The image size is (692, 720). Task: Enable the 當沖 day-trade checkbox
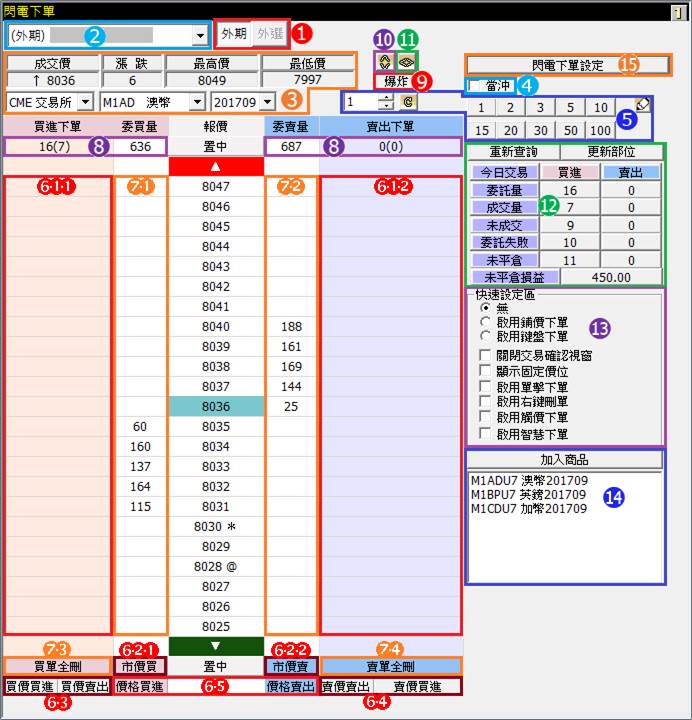pyautogui.click(x=474, y=86)
